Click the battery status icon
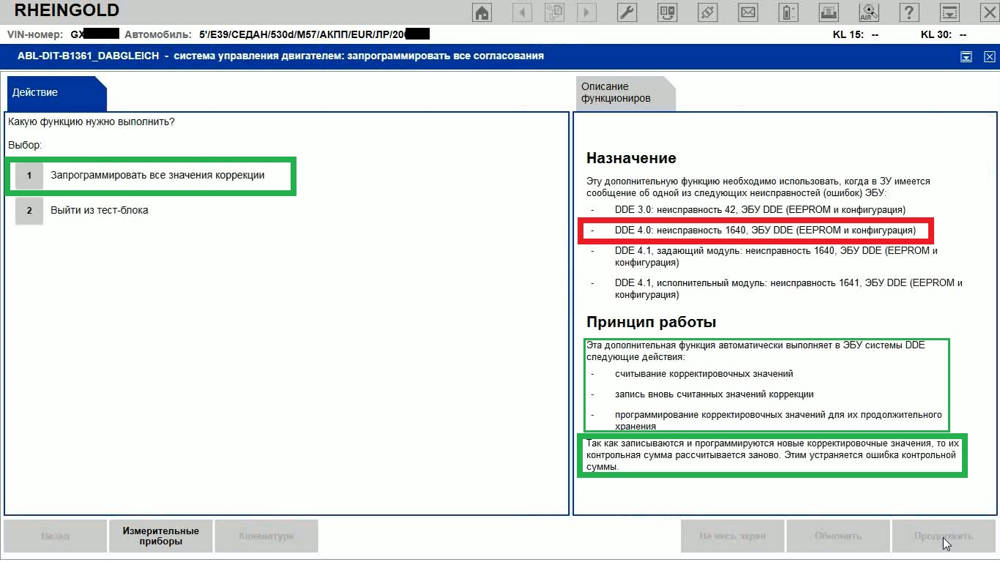Screen dimensions: 1000x562 point(787,13)
